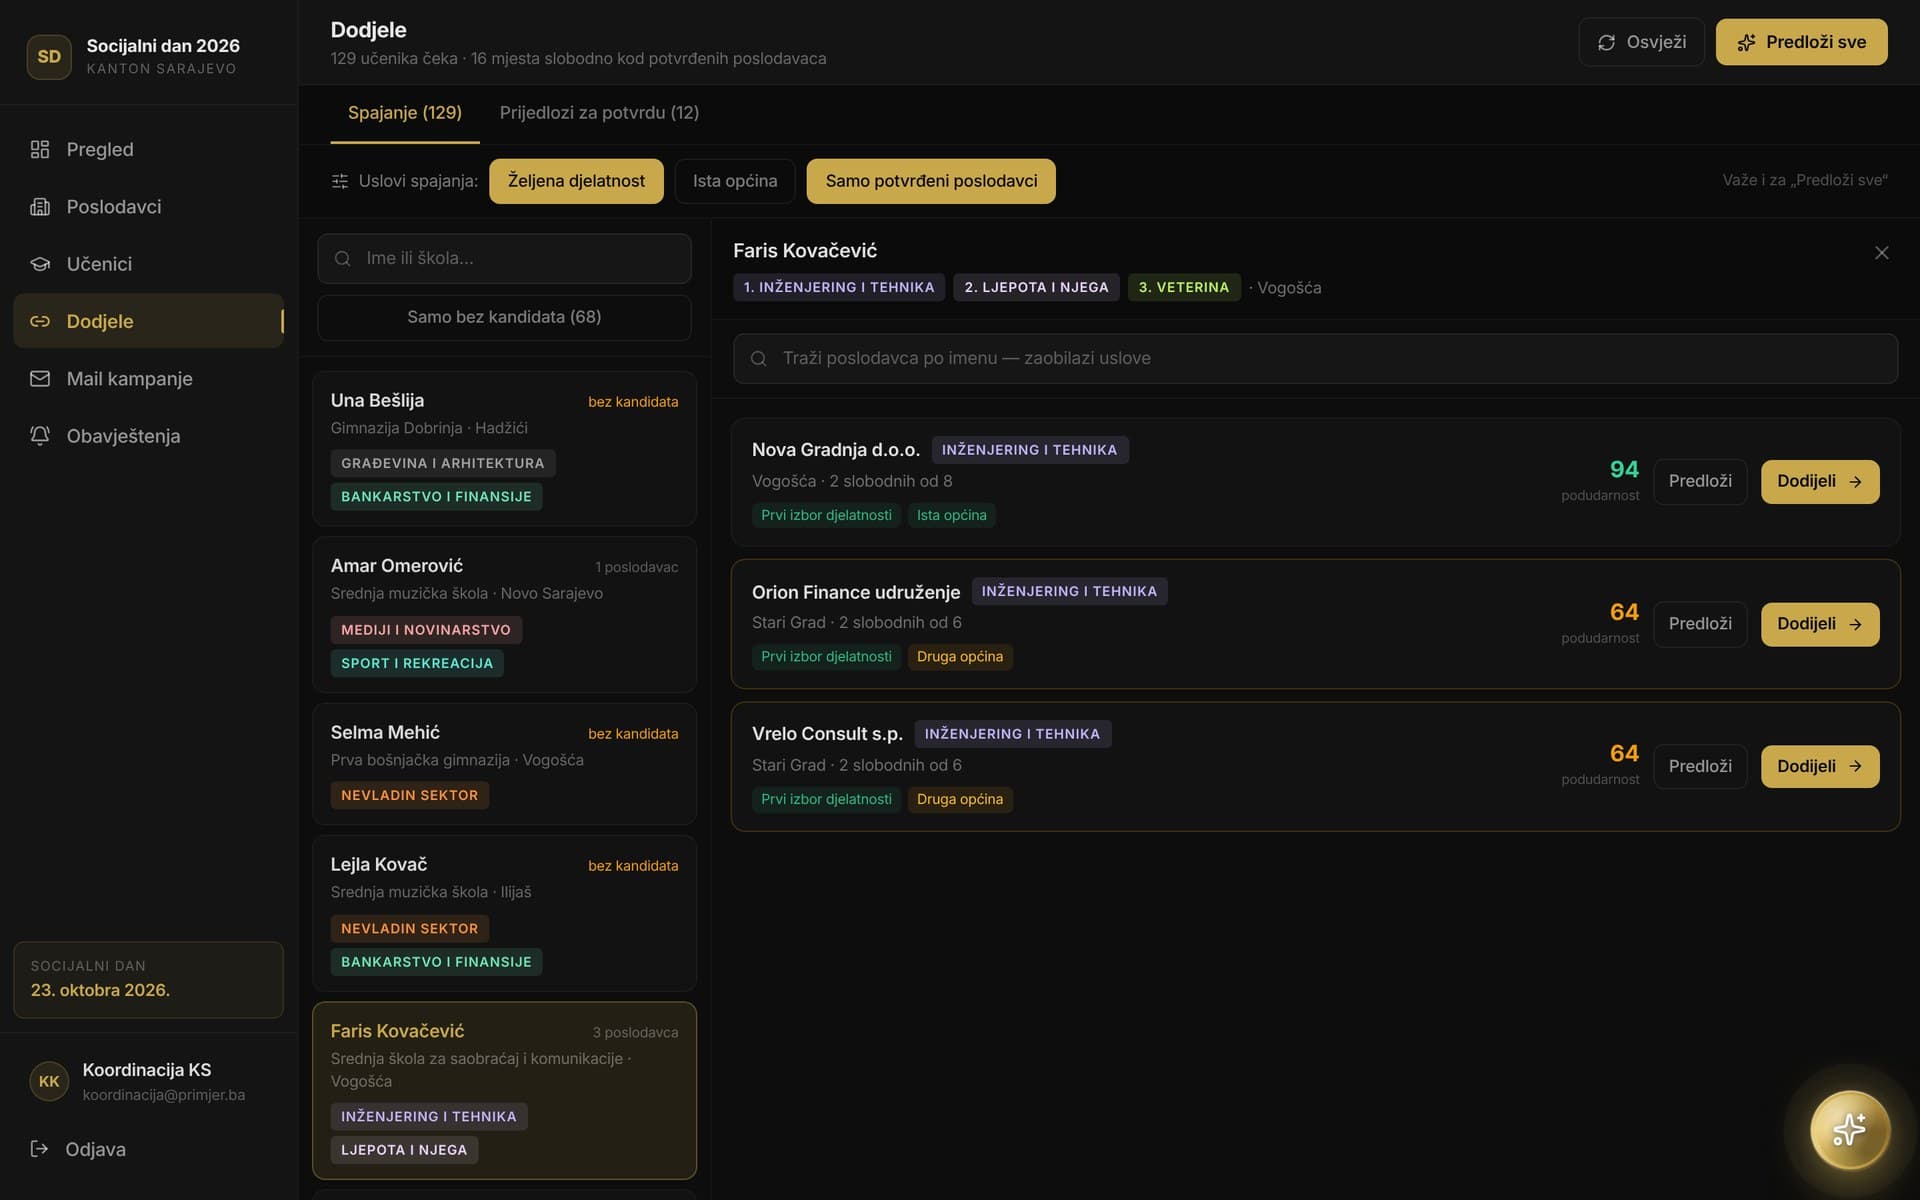The height and width of the screenshot is (1200, 1920).
Task: Open the Prijedlozi za potvrdu (12) tab
Action: click(599, 113)
